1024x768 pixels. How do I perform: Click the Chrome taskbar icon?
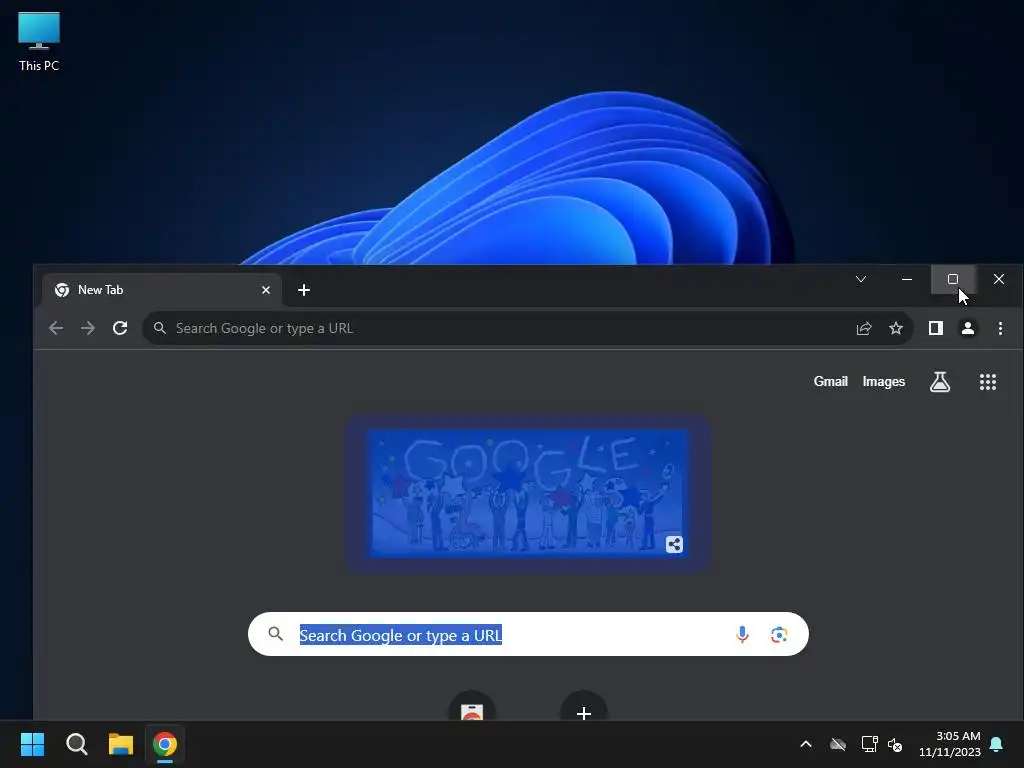click(x=165, y=744)
